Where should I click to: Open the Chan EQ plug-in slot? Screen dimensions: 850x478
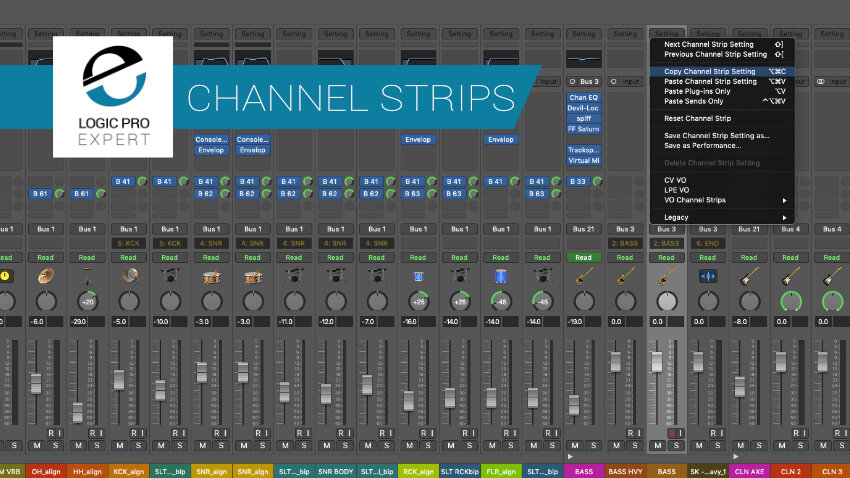tap(583, 98)
